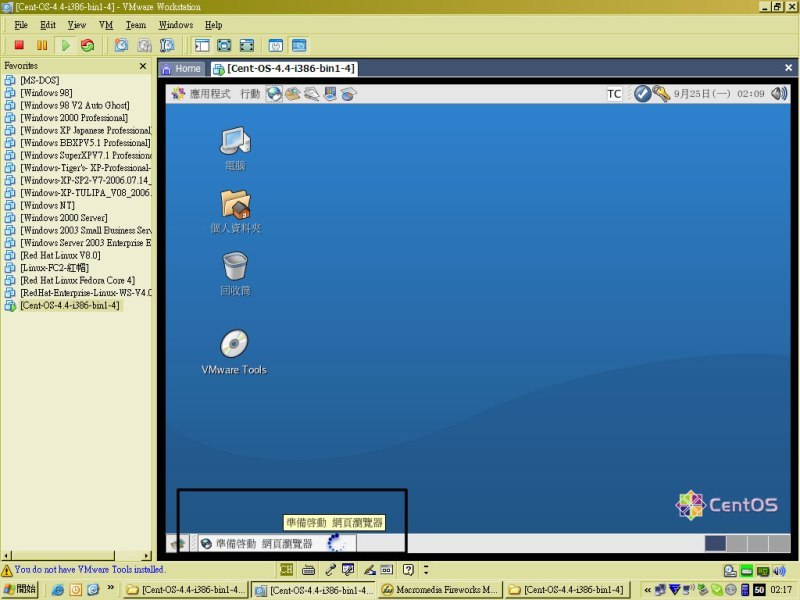
Task: Open the VM menu
Action: [x=106, y=25]
